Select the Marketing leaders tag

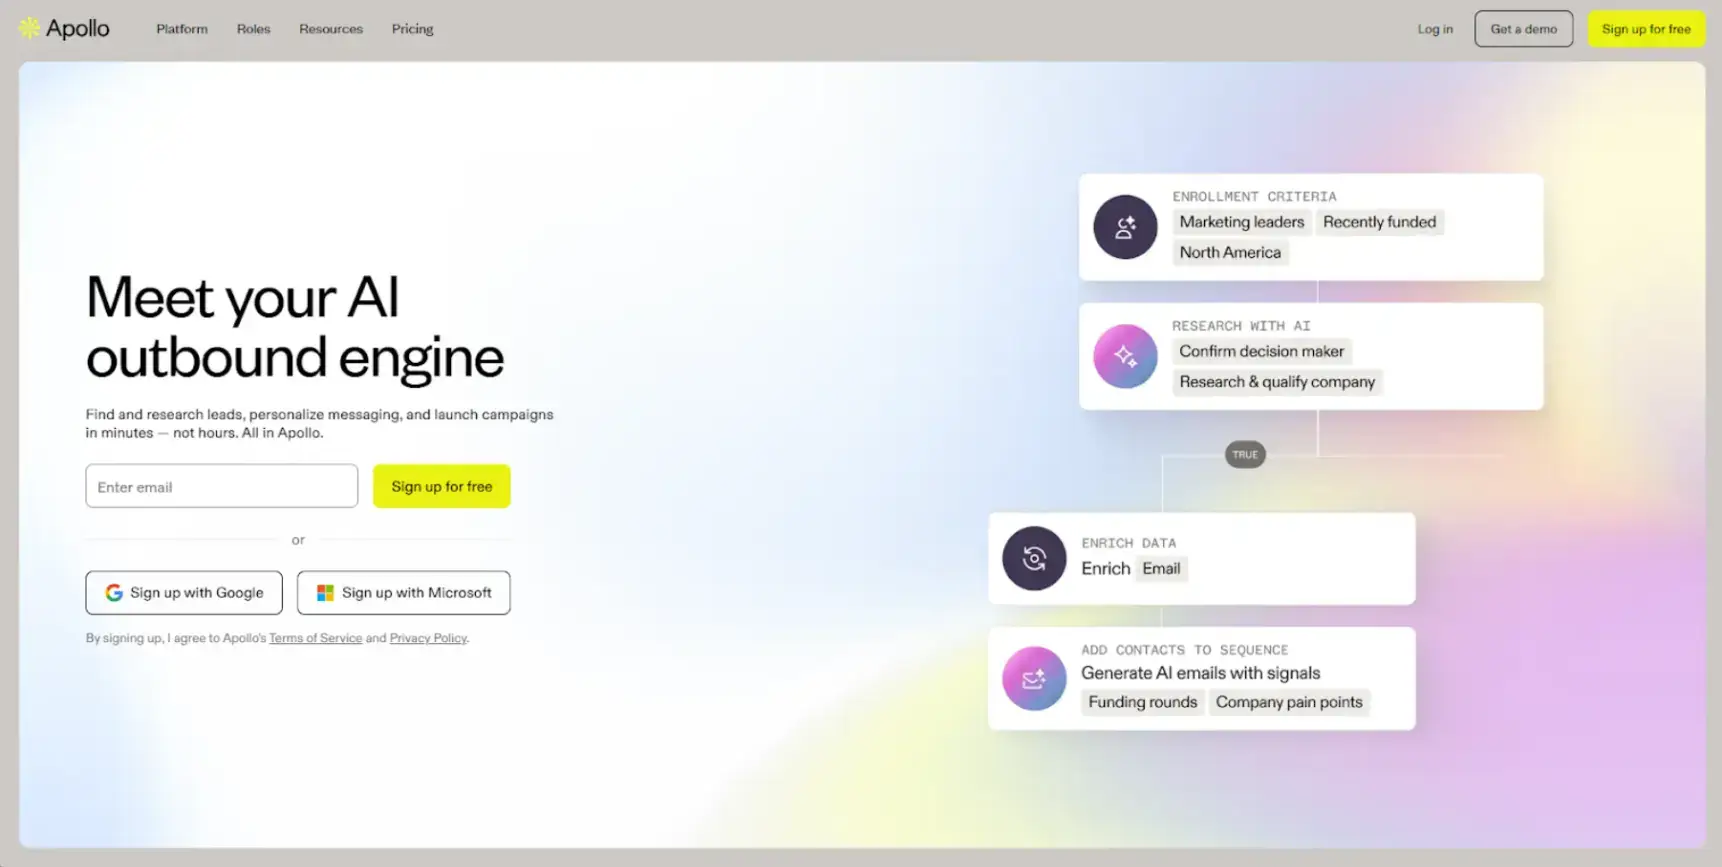pyautogui.click(x=1242, y=222)
